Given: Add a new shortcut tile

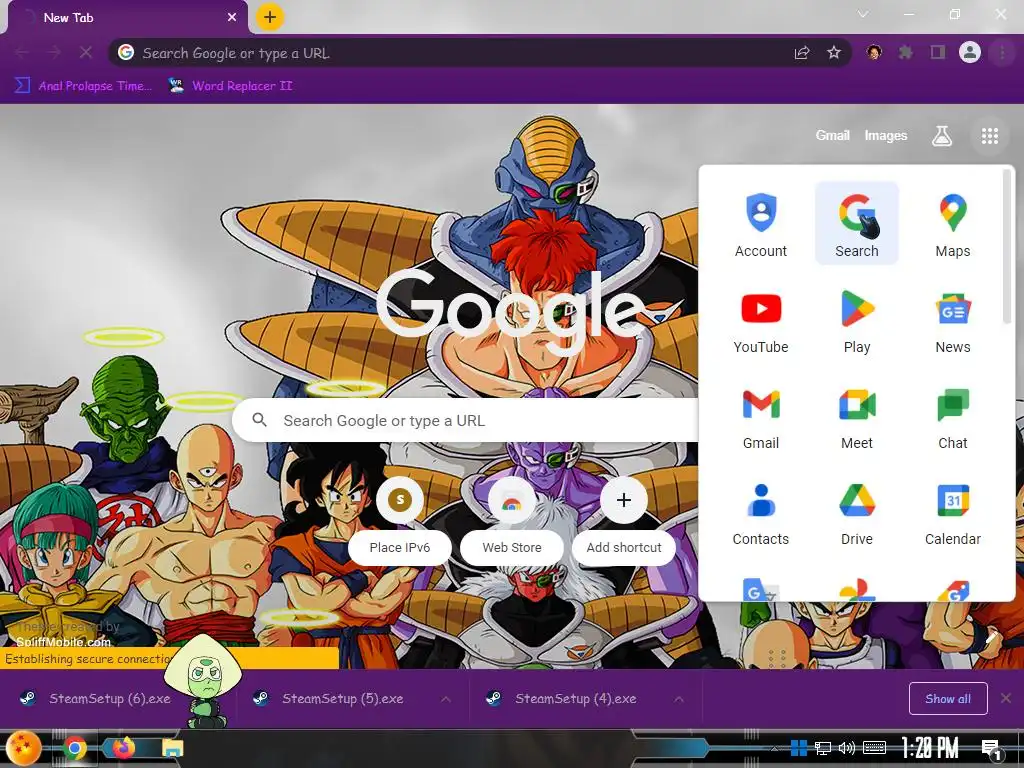Looking at the screenshot, I should click(624, 520).
